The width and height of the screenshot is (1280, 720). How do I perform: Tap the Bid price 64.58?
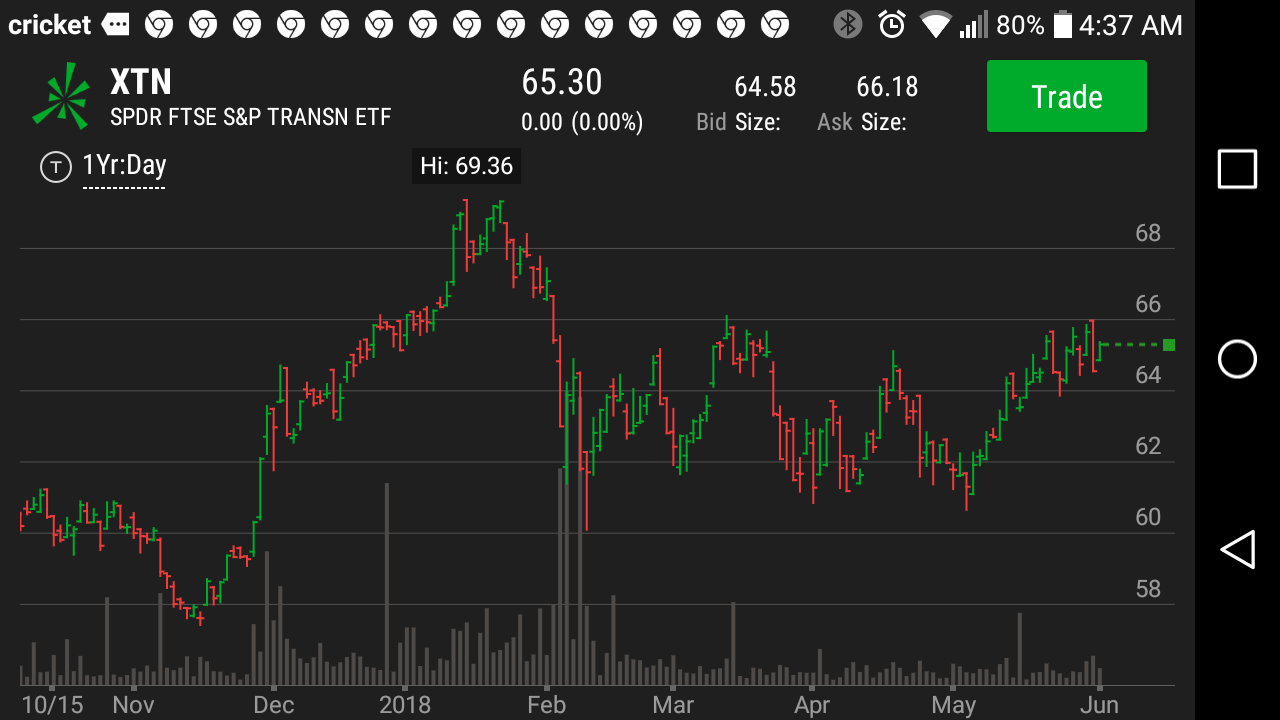coord(765,88)
